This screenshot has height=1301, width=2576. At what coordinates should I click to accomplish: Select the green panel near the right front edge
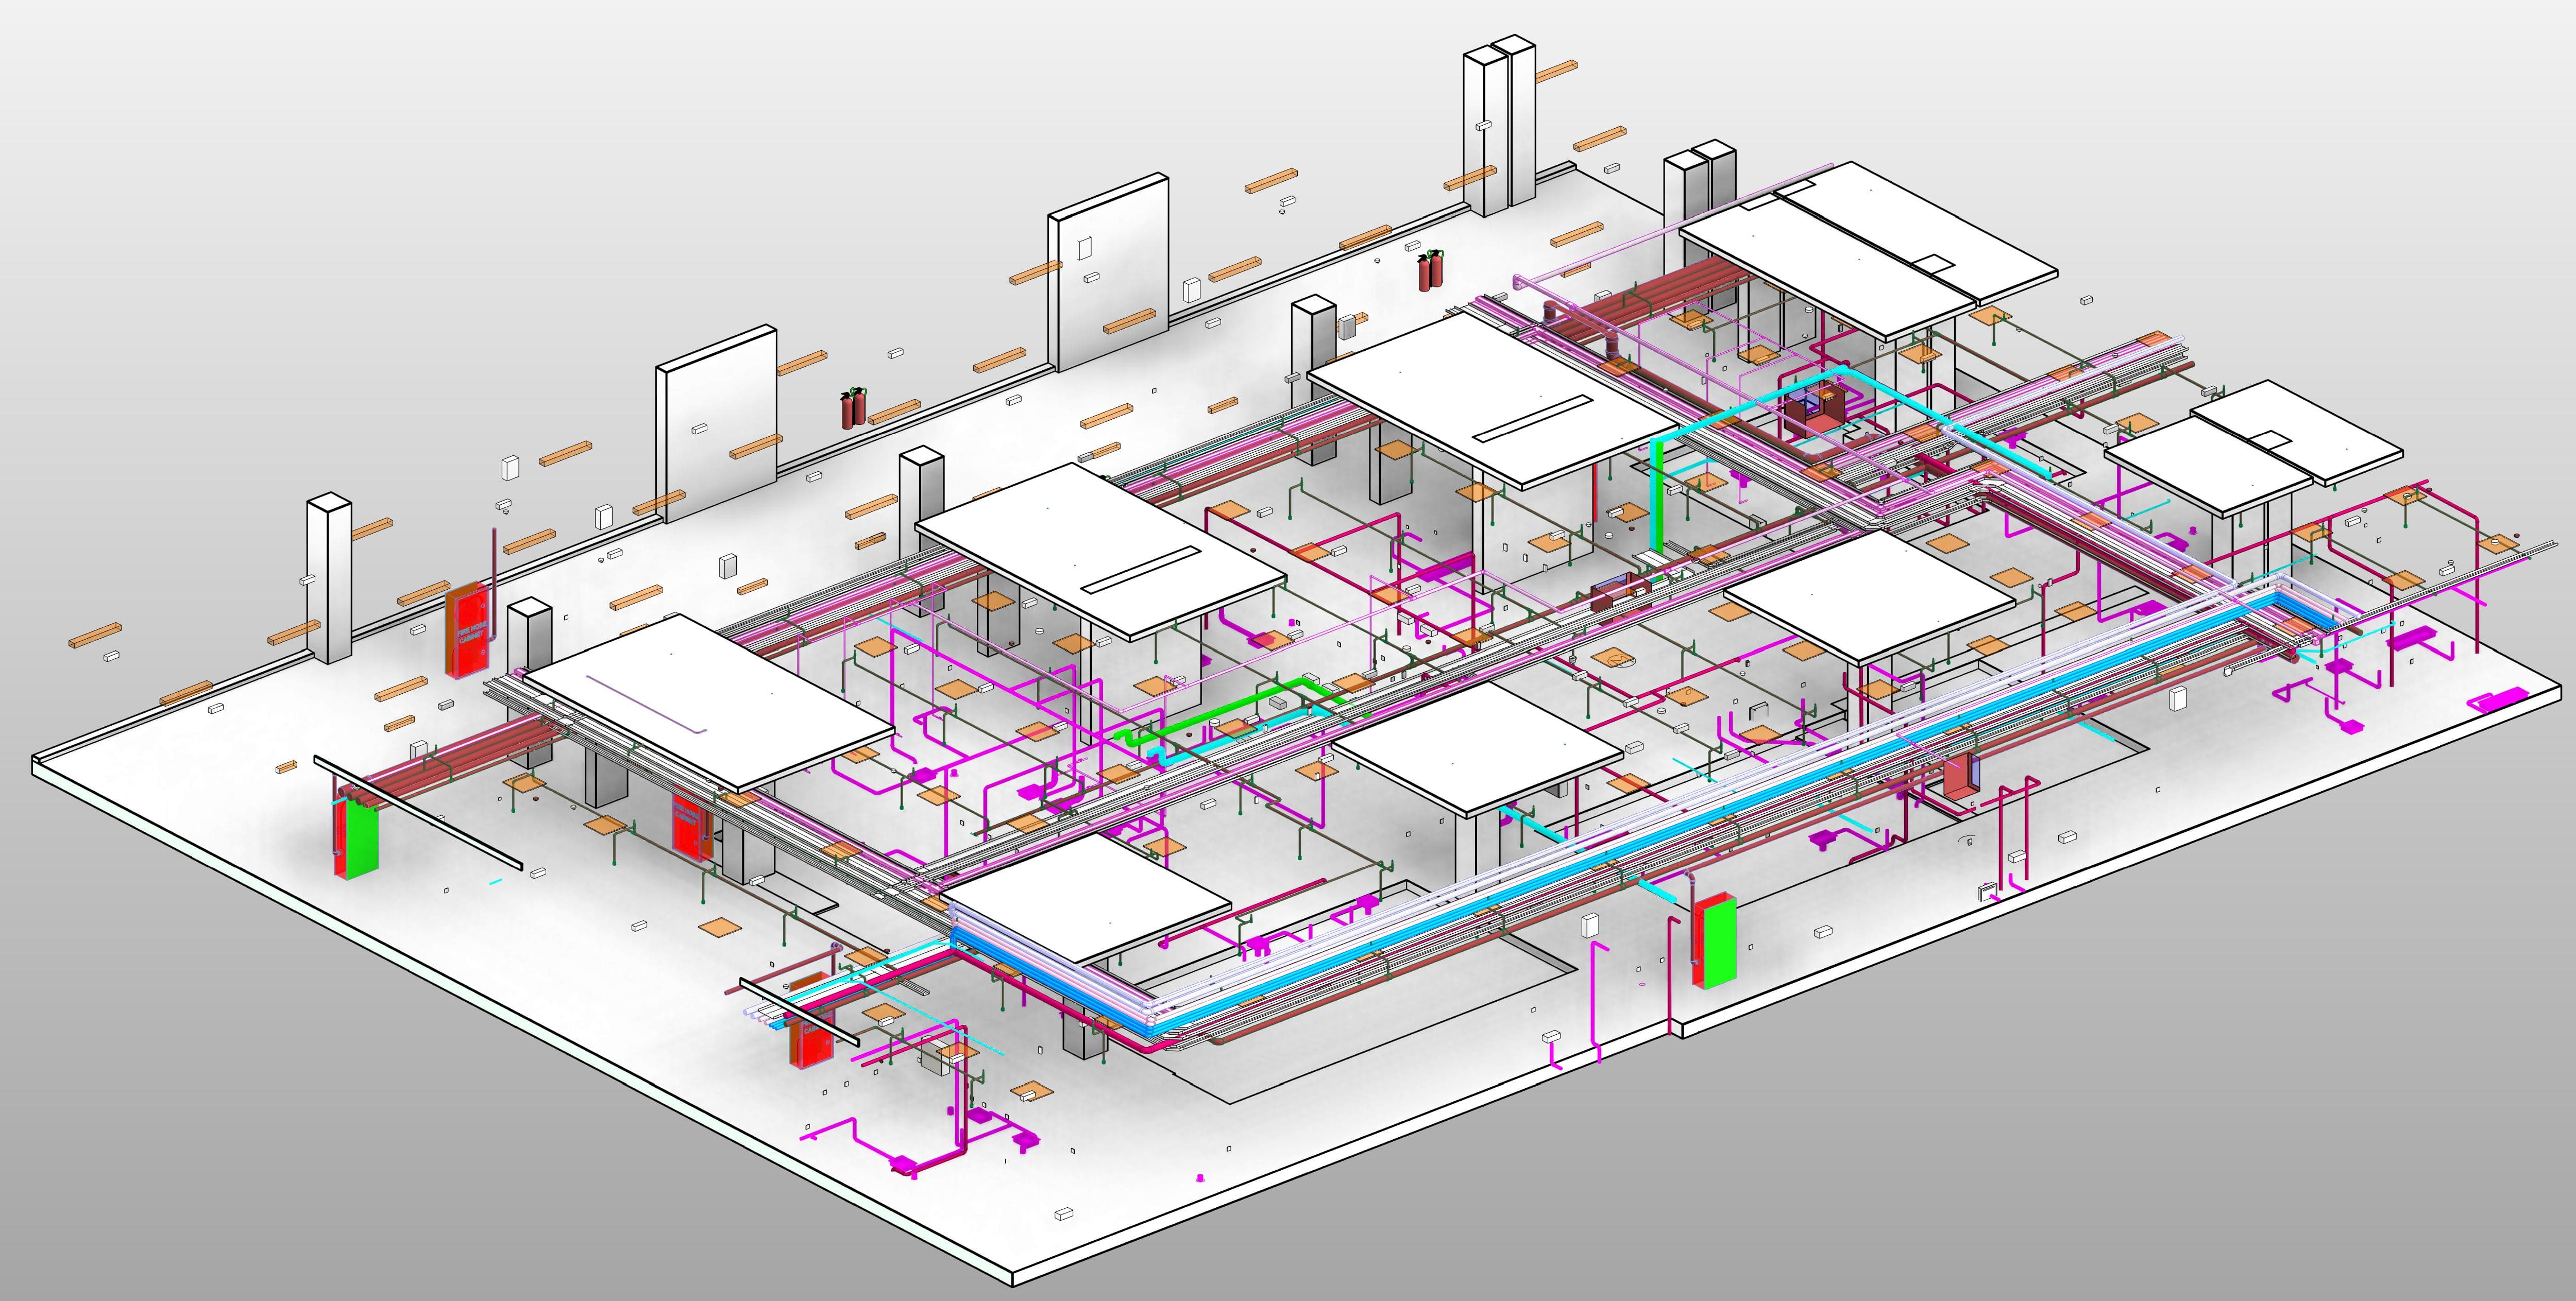pyautogui.click(x=1720, y=942)
